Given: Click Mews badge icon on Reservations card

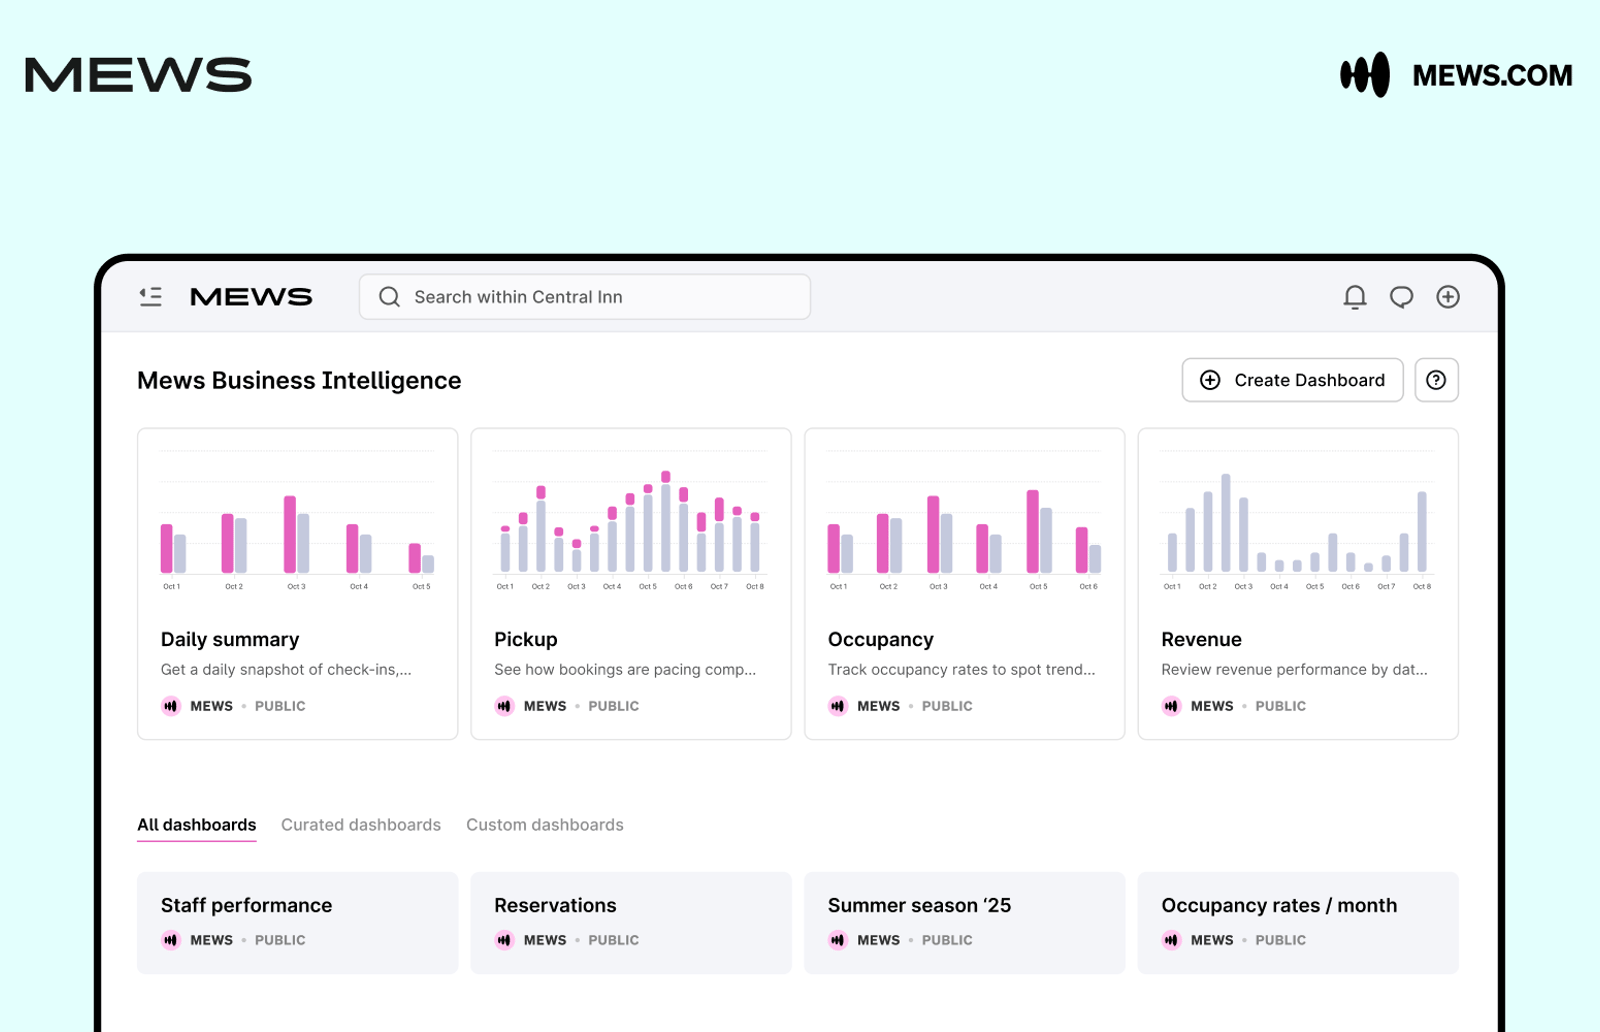Looking at the screenshot, I should [x=504, y=940].
